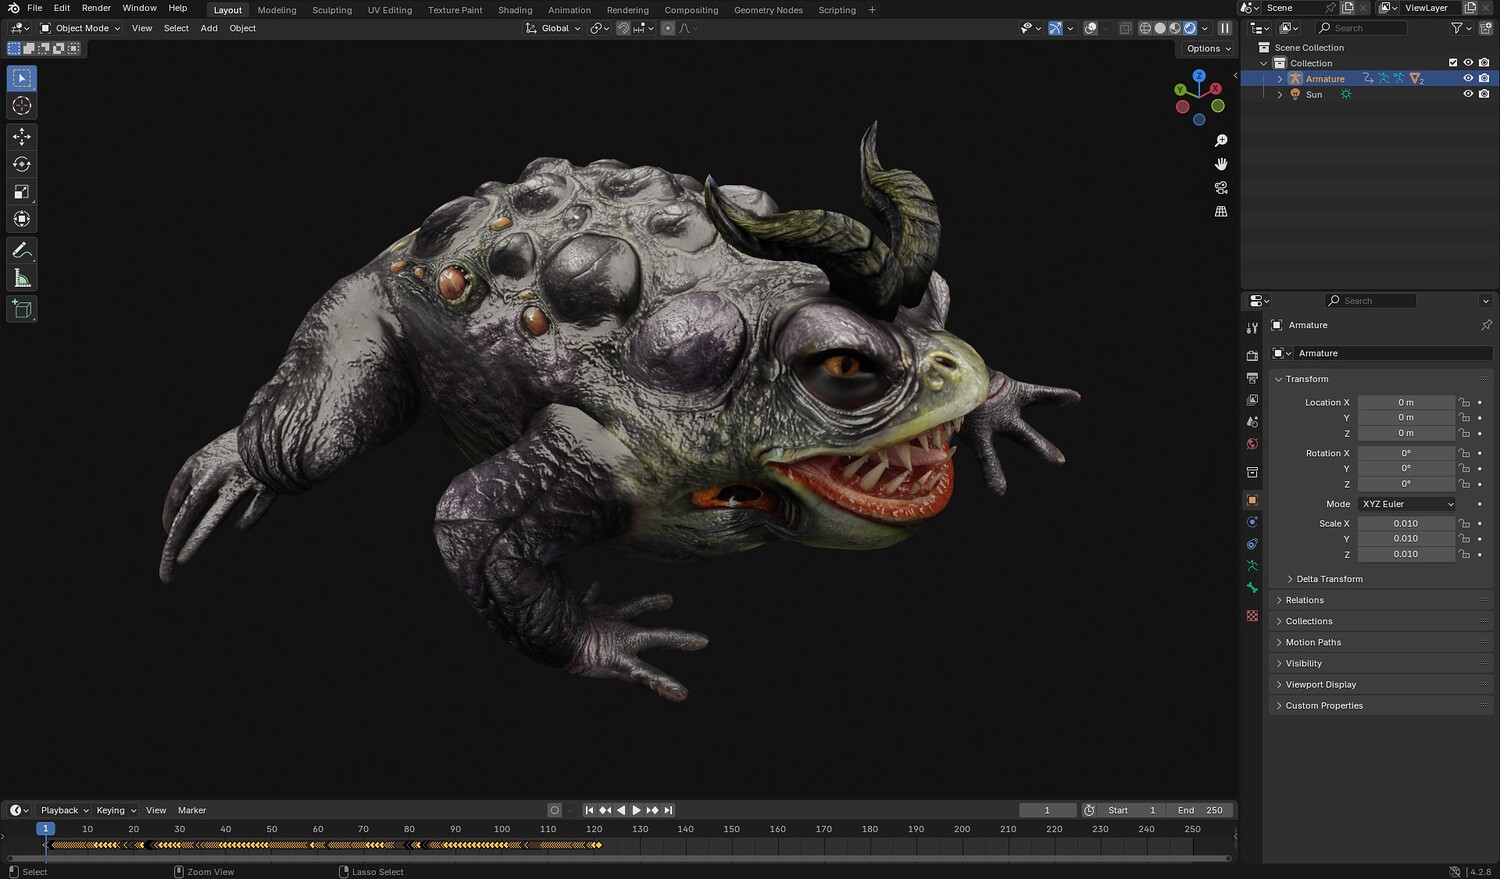Expand the Delta Transform panel
This screenshot has width=1500, height=879.
tap(1329, 579)
